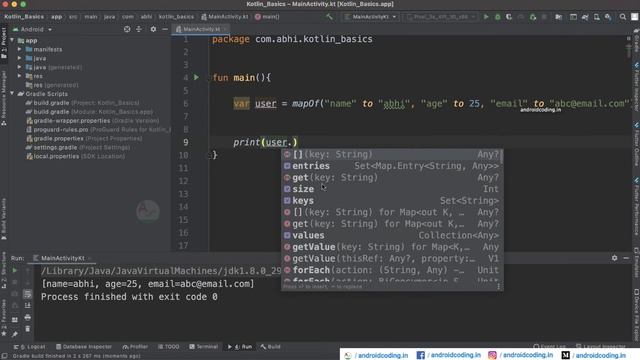Screen dimensions: 640x360
Task: Click the Medium androidcoding.in link
Action: 593,355
